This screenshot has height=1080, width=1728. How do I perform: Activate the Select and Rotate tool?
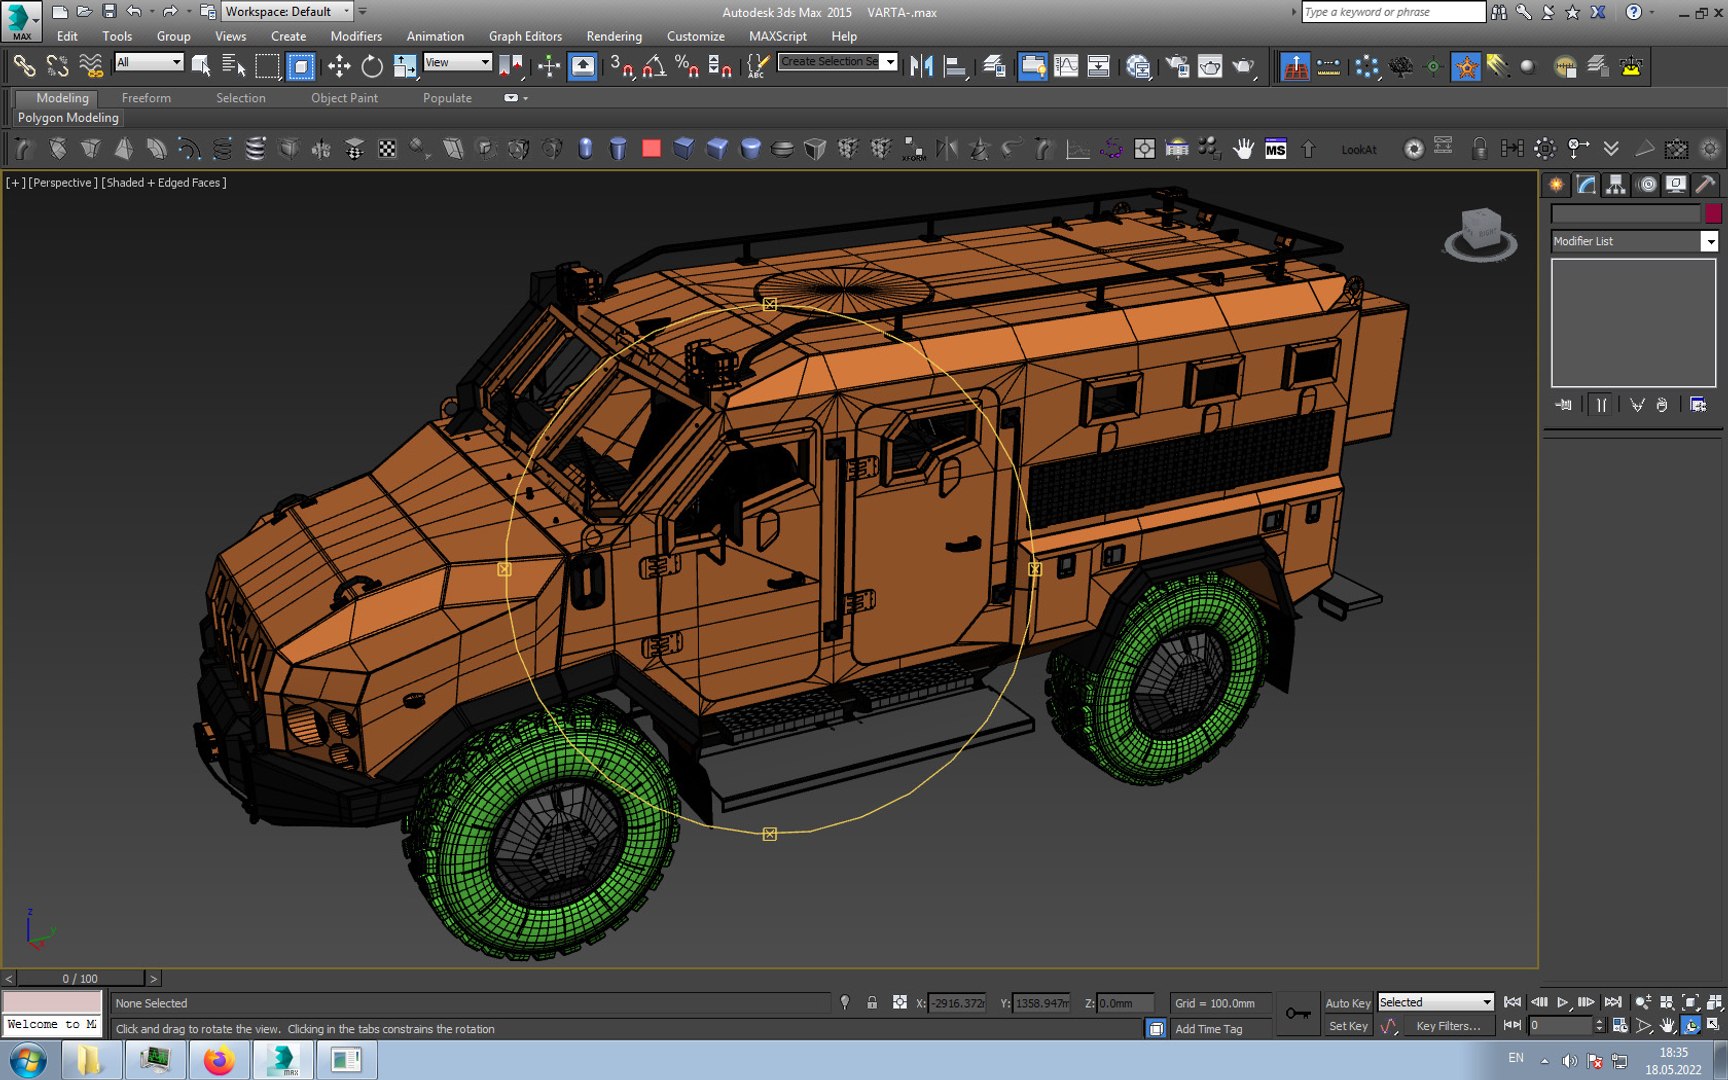click(372, 66)
